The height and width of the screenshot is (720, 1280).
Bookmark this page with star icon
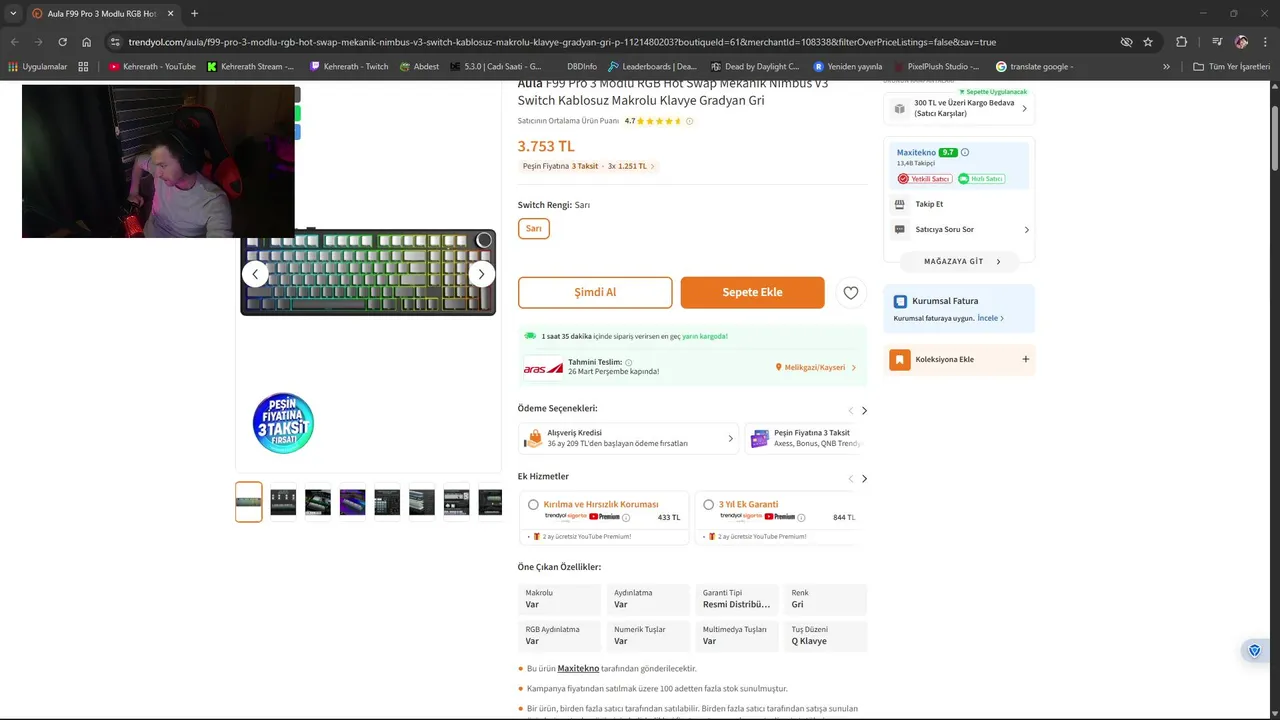1148,42
